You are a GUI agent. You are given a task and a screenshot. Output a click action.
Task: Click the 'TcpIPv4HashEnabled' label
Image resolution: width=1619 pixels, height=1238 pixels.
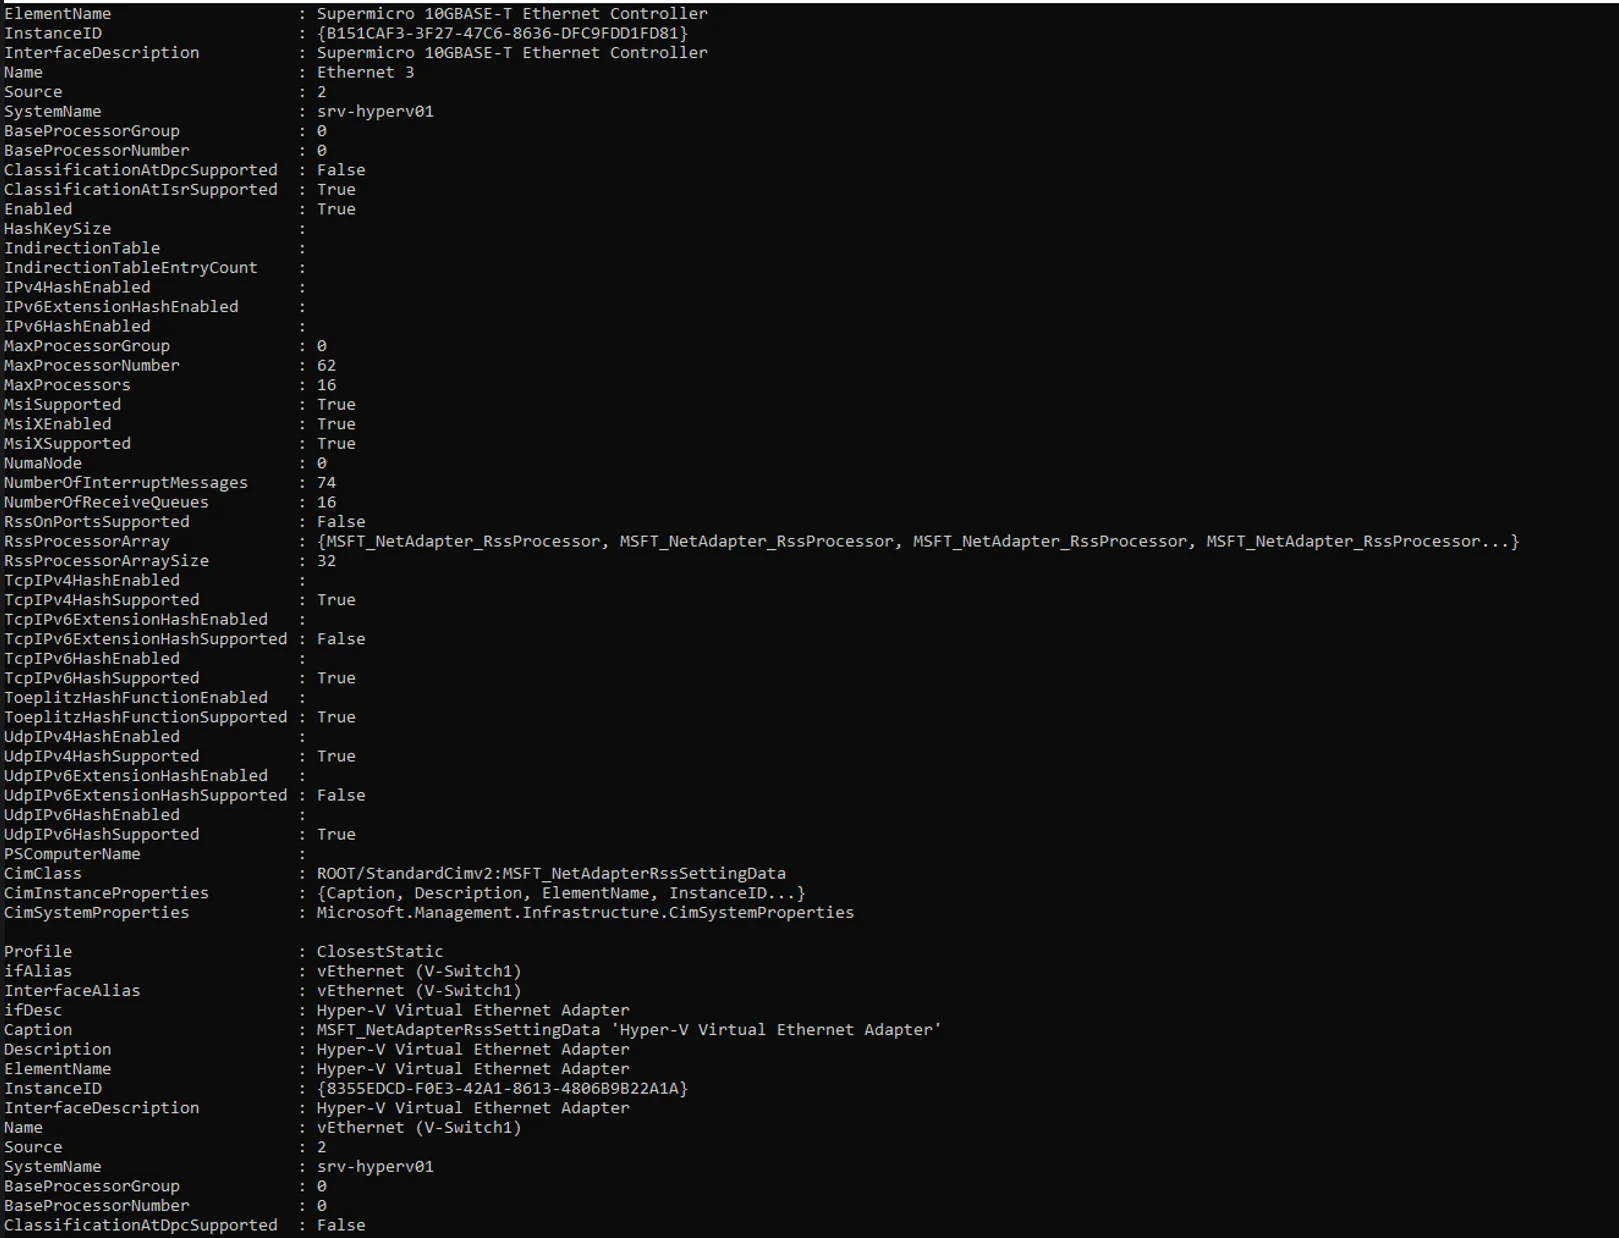tap(91, 580)
